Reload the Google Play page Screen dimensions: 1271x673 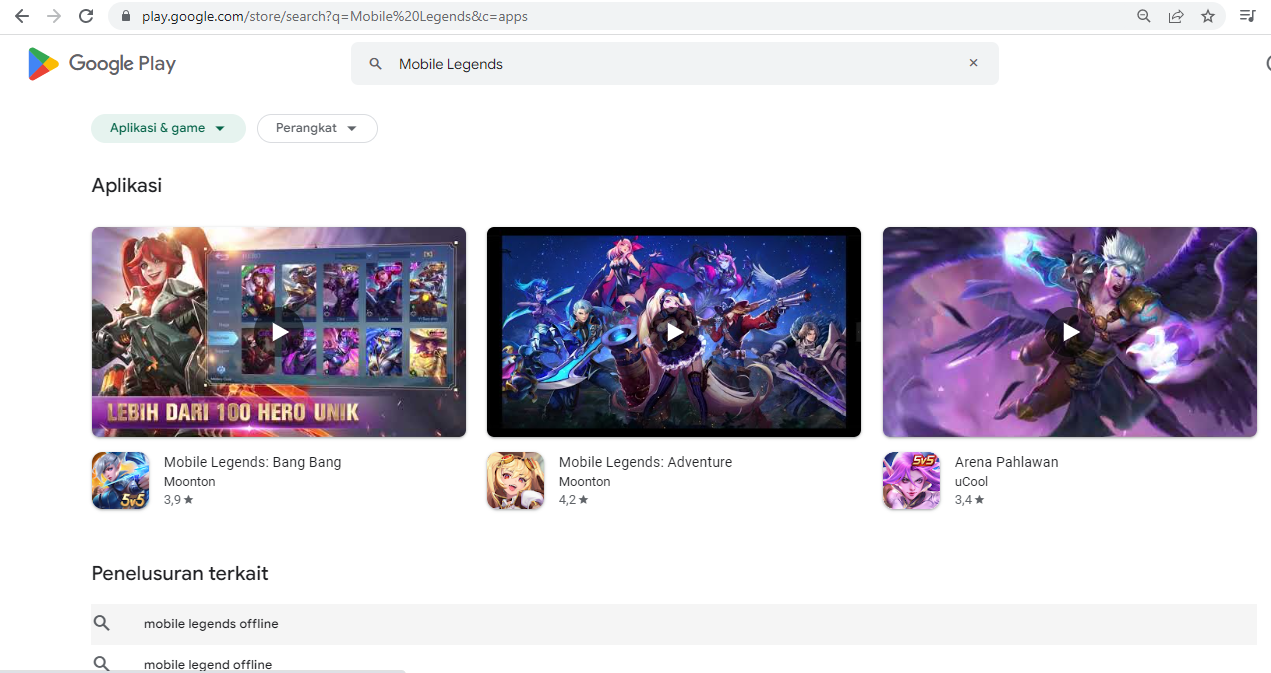coord(86,16)
